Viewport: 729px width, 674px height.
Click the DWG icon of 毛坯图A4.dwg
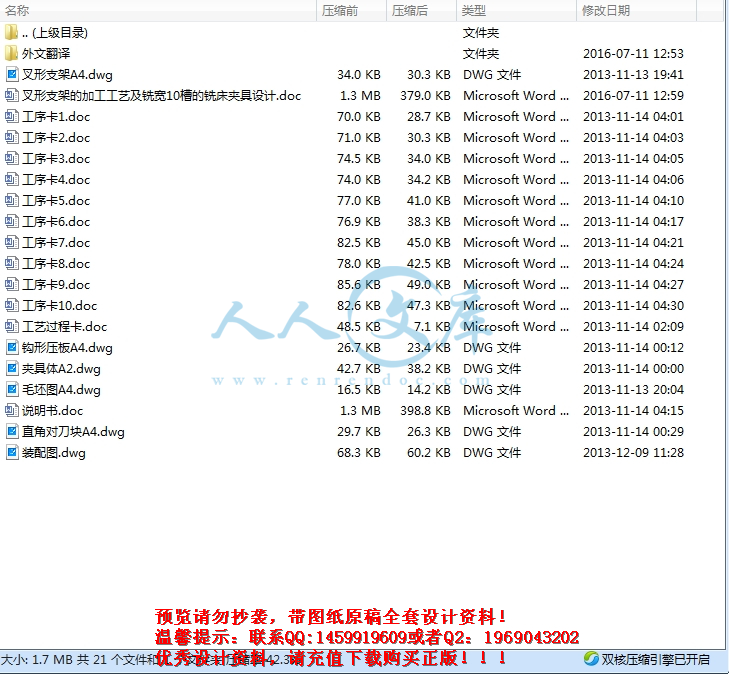12,390
